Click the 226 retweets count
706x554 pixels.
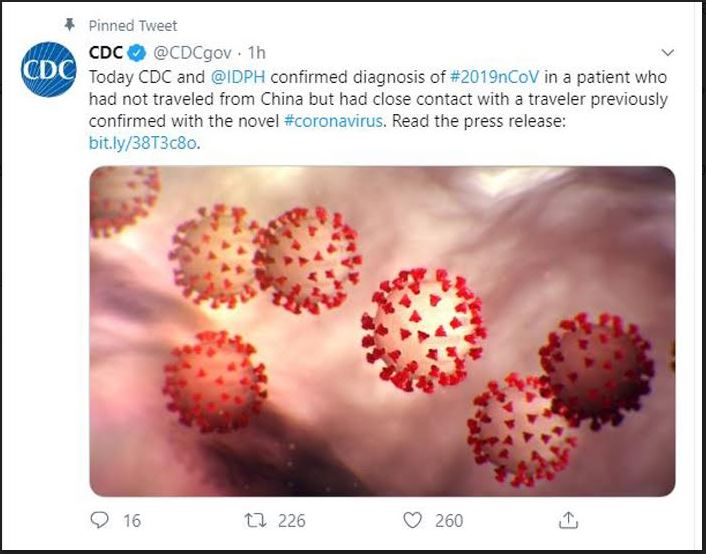pyautogui.click(x=292, y=521)
